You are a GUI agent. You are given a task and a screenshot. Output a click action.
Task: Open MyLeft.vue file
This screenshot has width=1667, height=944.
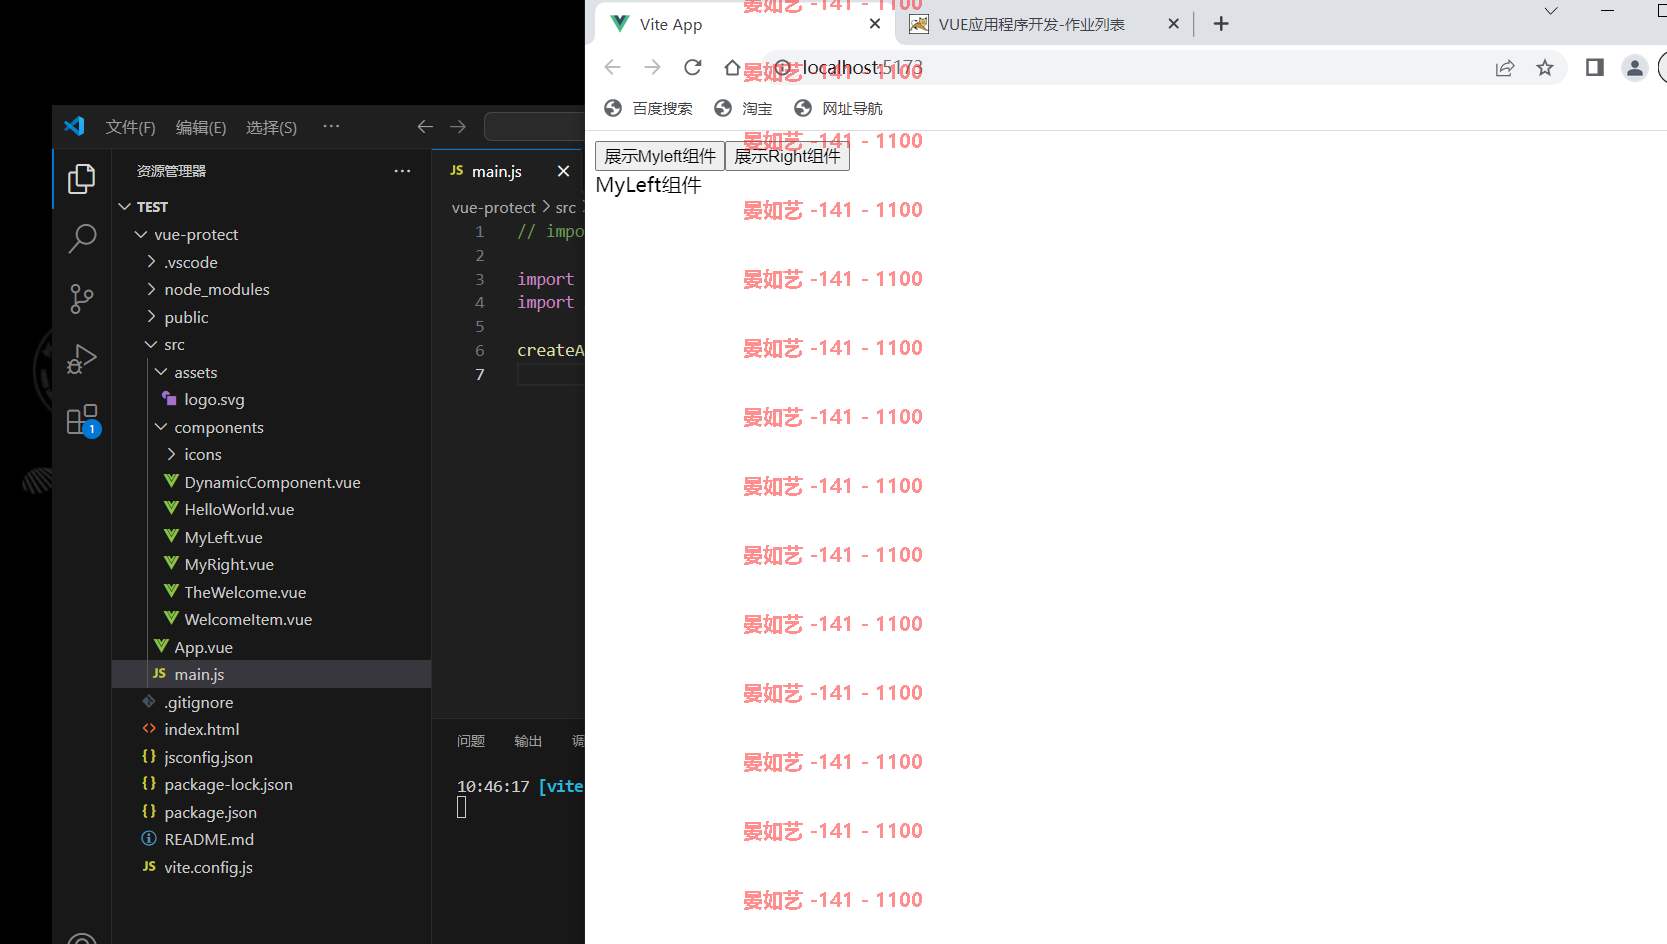(271, 537)
